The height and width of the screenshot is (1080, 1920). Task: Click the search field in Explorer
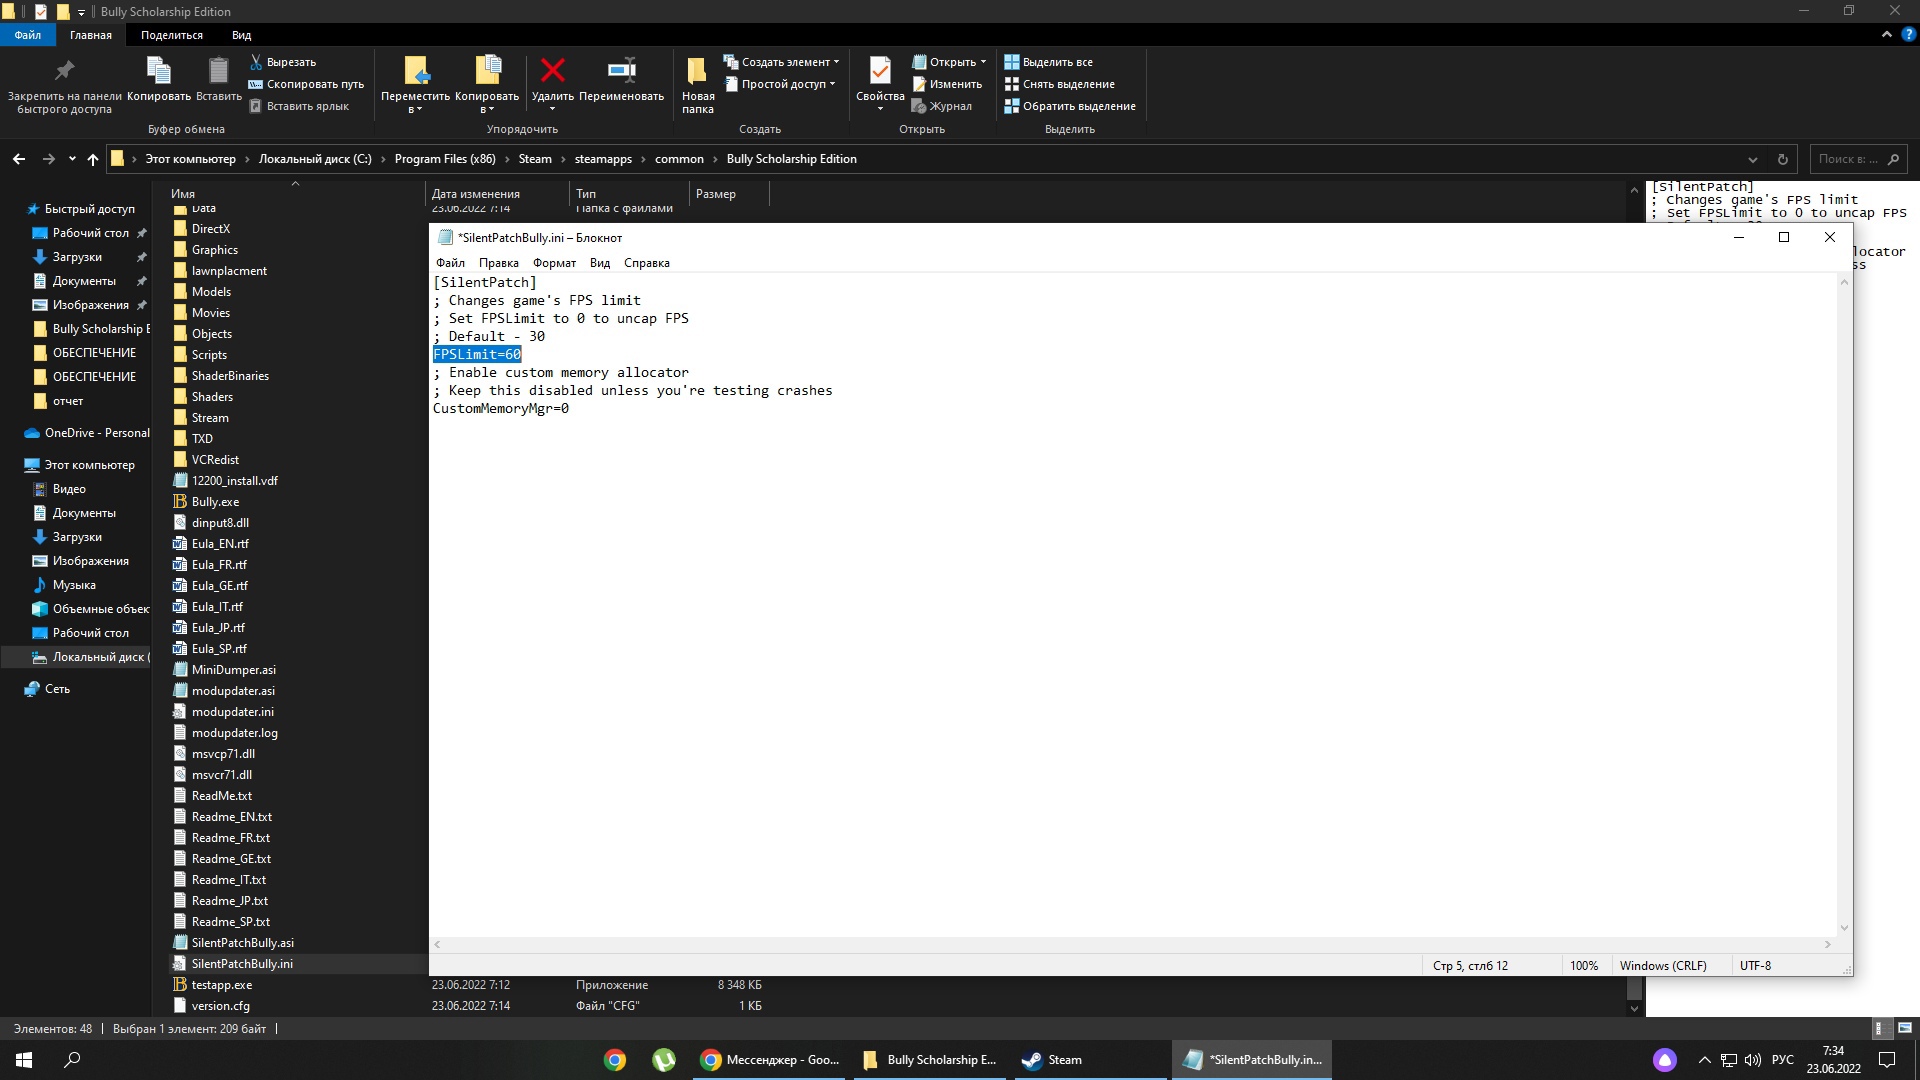pyautogui.click(x=1858, y=159)
